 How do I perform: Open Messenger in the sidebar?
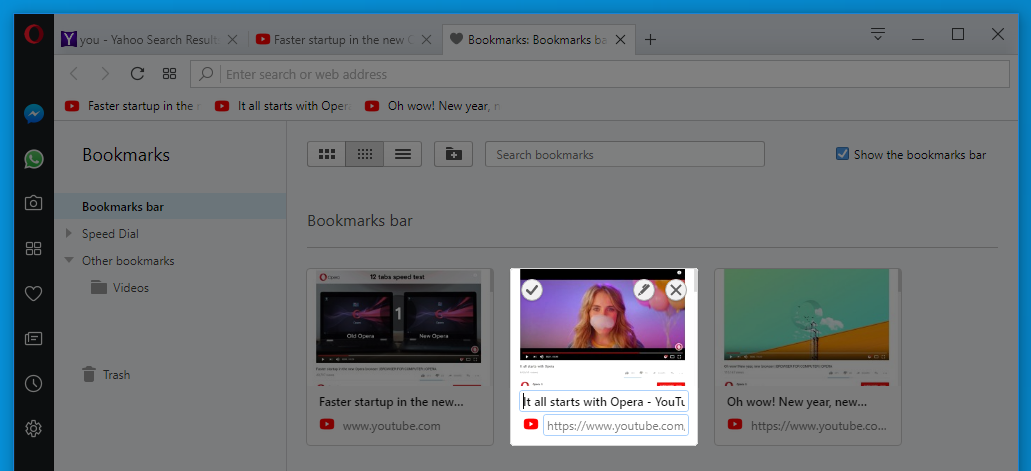(33, 114)
